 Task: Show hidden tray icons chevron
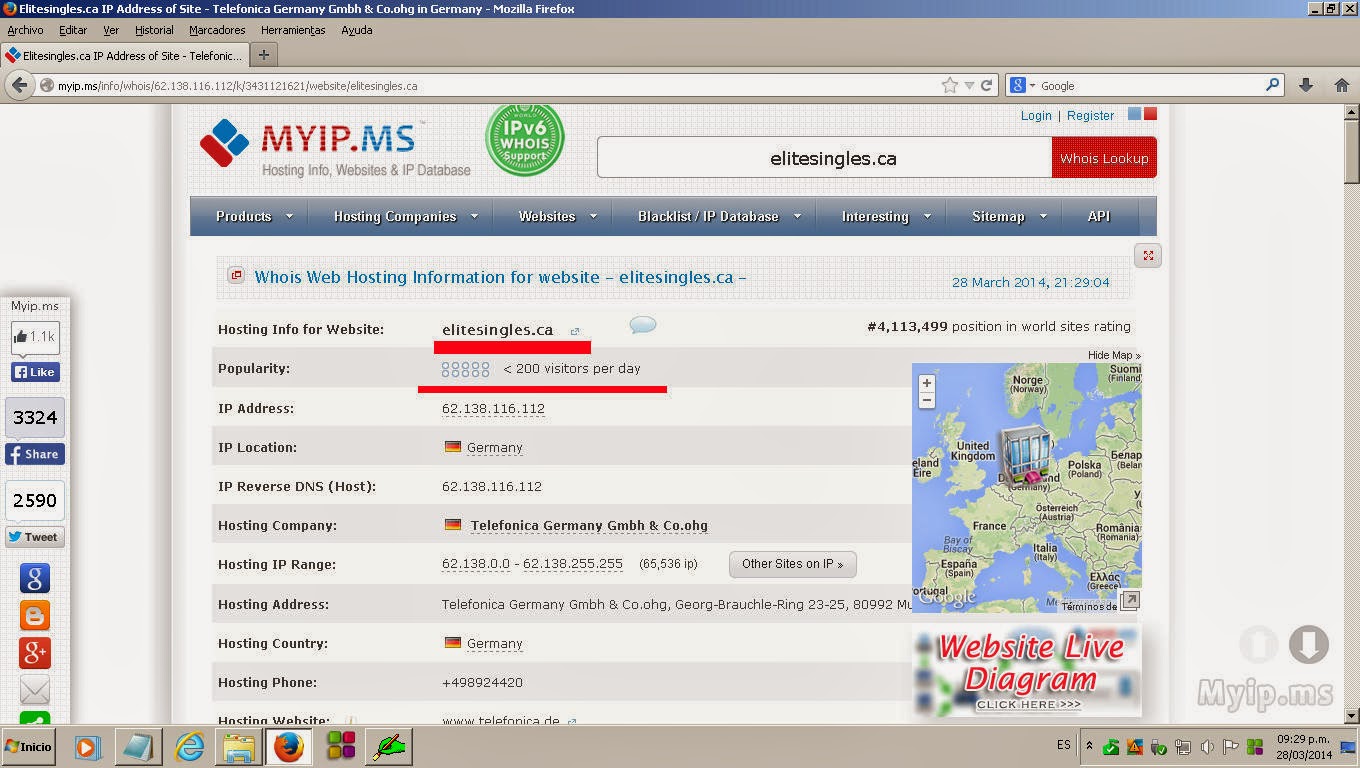(1088, 747)
